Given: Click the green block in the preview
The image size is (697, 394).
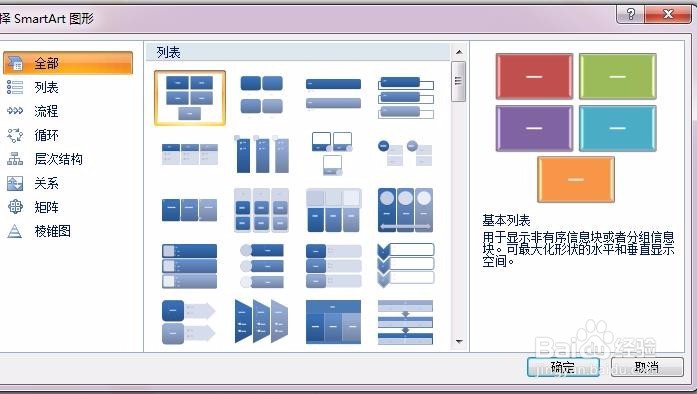Looking at the screenshot, I should coord(617,76).
